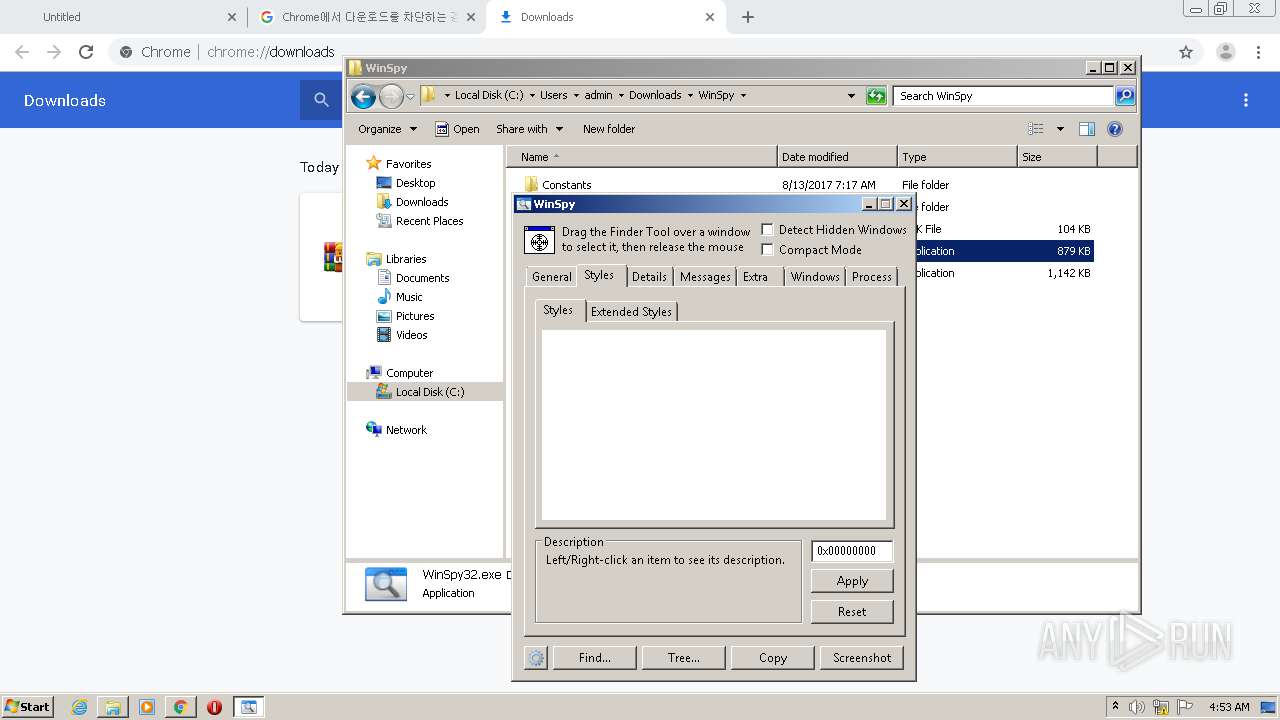Open the view options dropdown arrow
The image size is (1280, 720).
click(1060, 129)
